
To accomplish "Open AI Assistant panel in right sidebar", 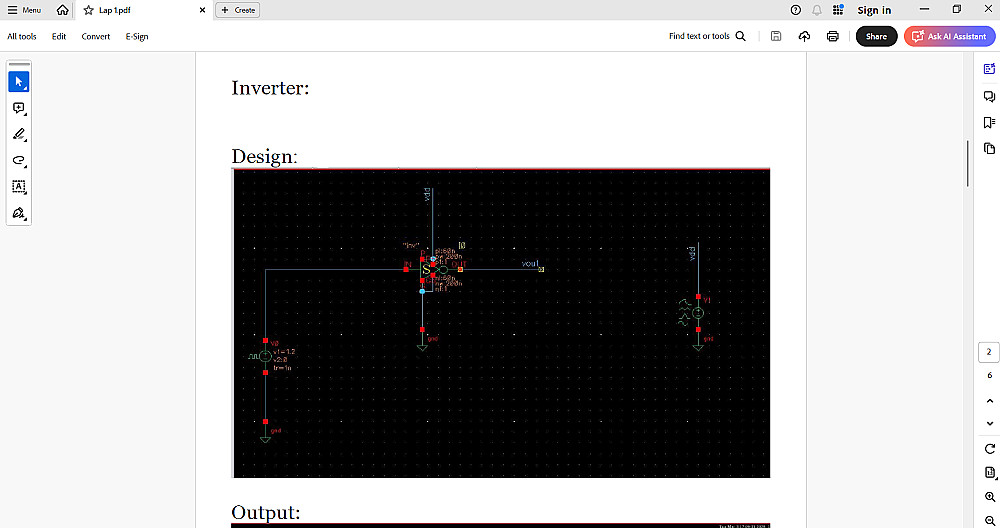I will pos(989,69).
